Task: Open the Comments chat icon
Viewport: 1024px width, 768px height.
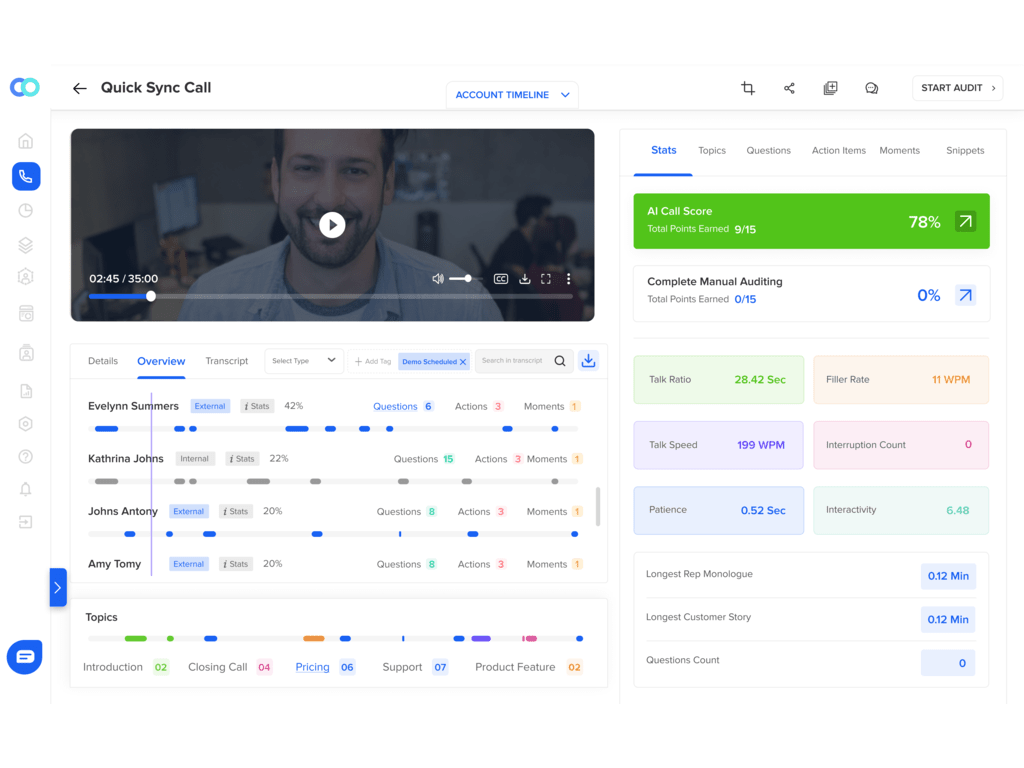Action: pyautogui.click(x=871, y=88)
